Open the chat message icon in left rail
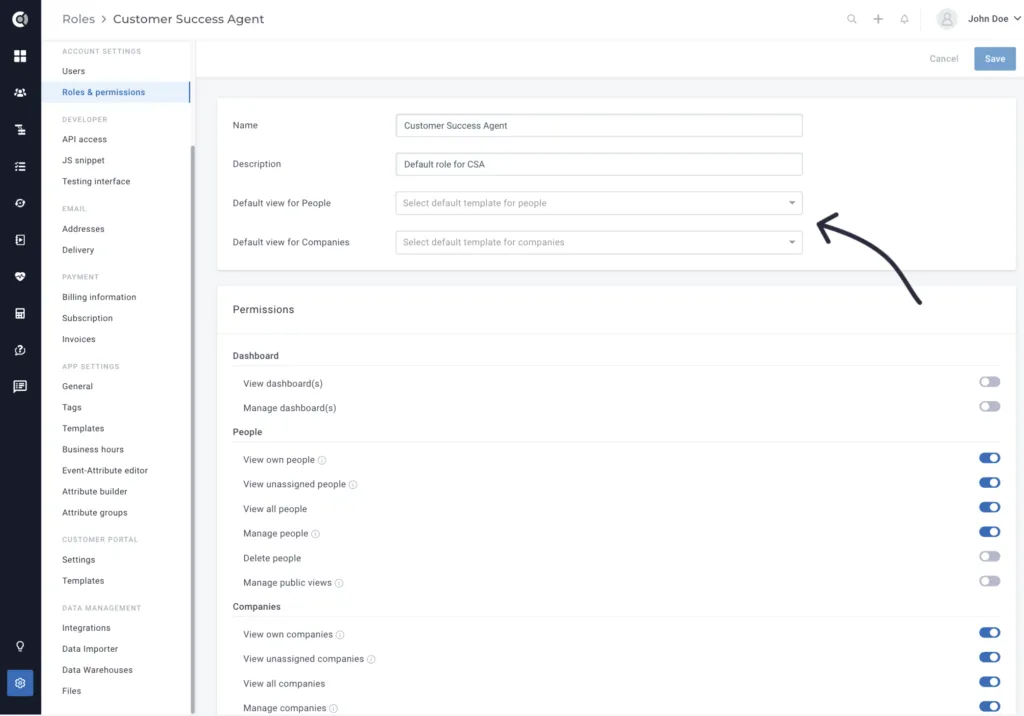This screenshot has height=716, width=1024. coord(20,387)
